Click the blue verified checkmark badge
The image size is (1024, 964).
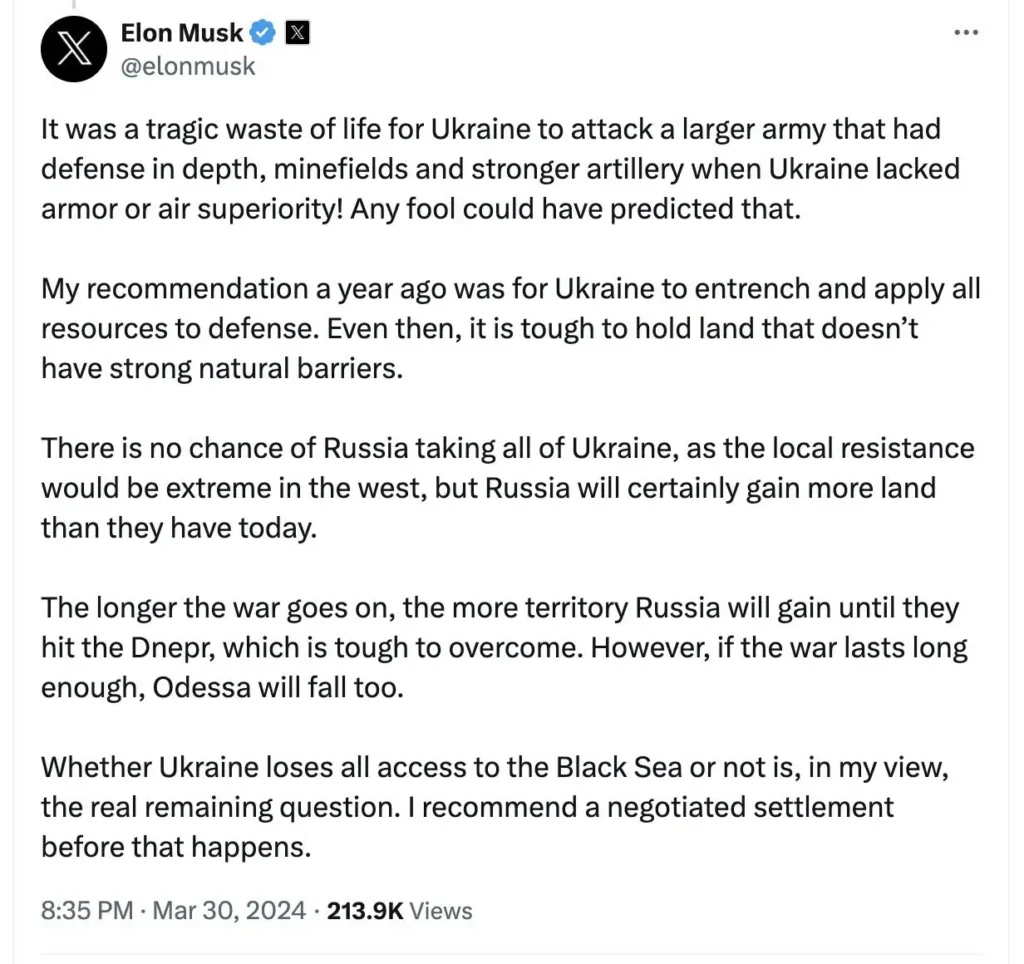tap(263, 33)
